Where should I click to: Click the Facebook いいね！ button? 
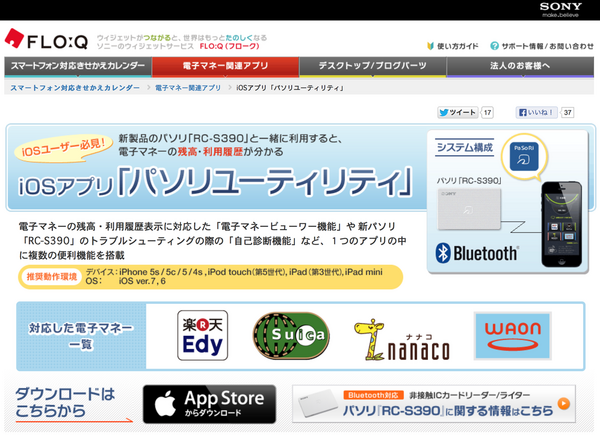[x=536, y=112]
